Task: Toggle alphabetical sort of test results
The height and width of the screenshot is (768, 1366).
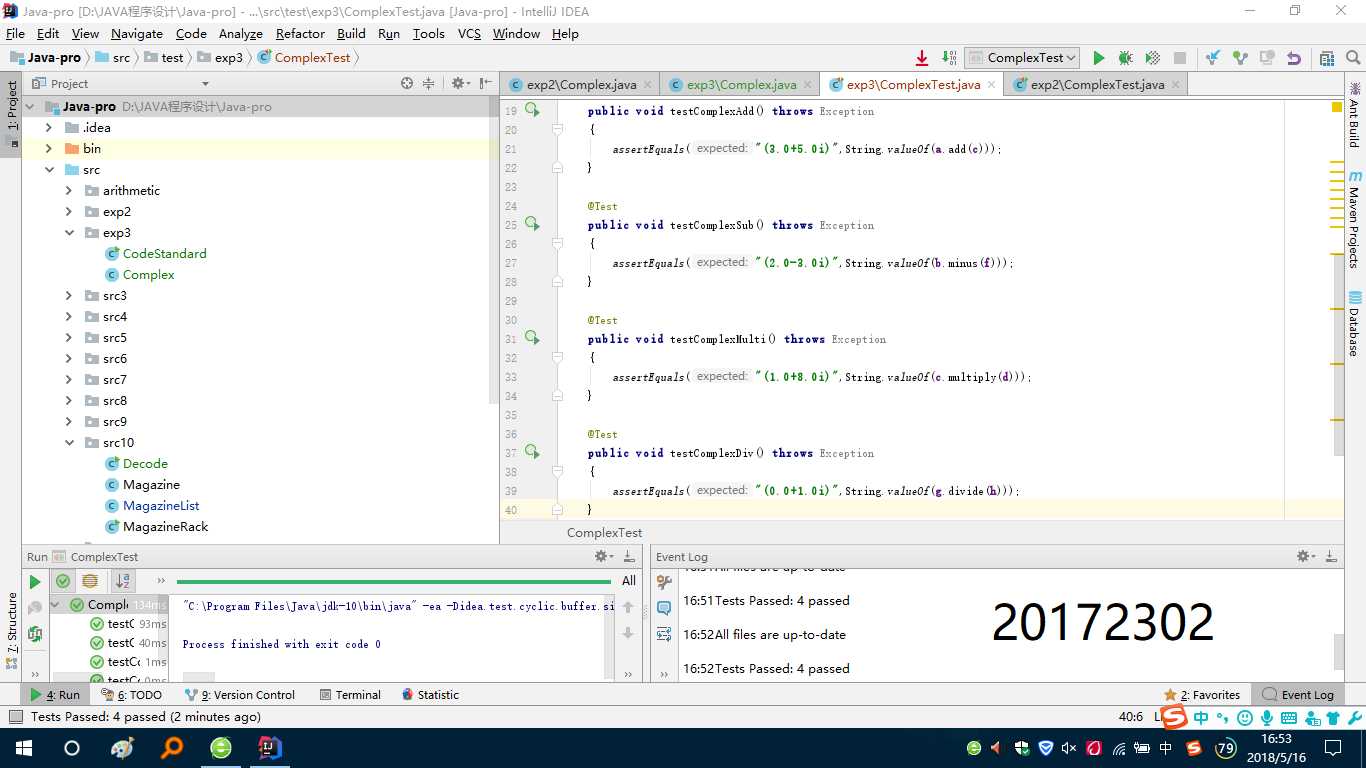Action: [x=123, y=581]
